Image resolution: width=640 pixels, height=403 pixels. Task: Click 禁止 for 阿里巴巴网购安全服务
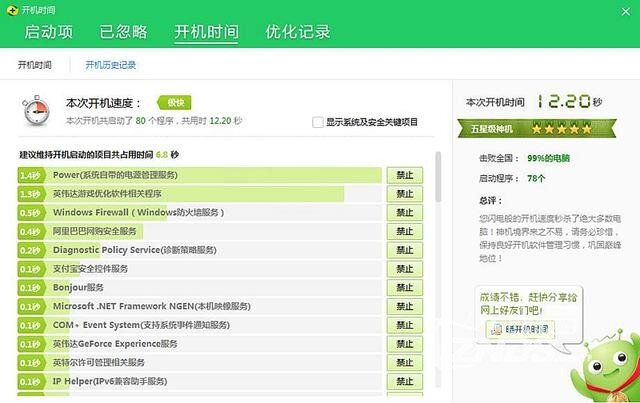pyautogui.click(x=404, y=232)
